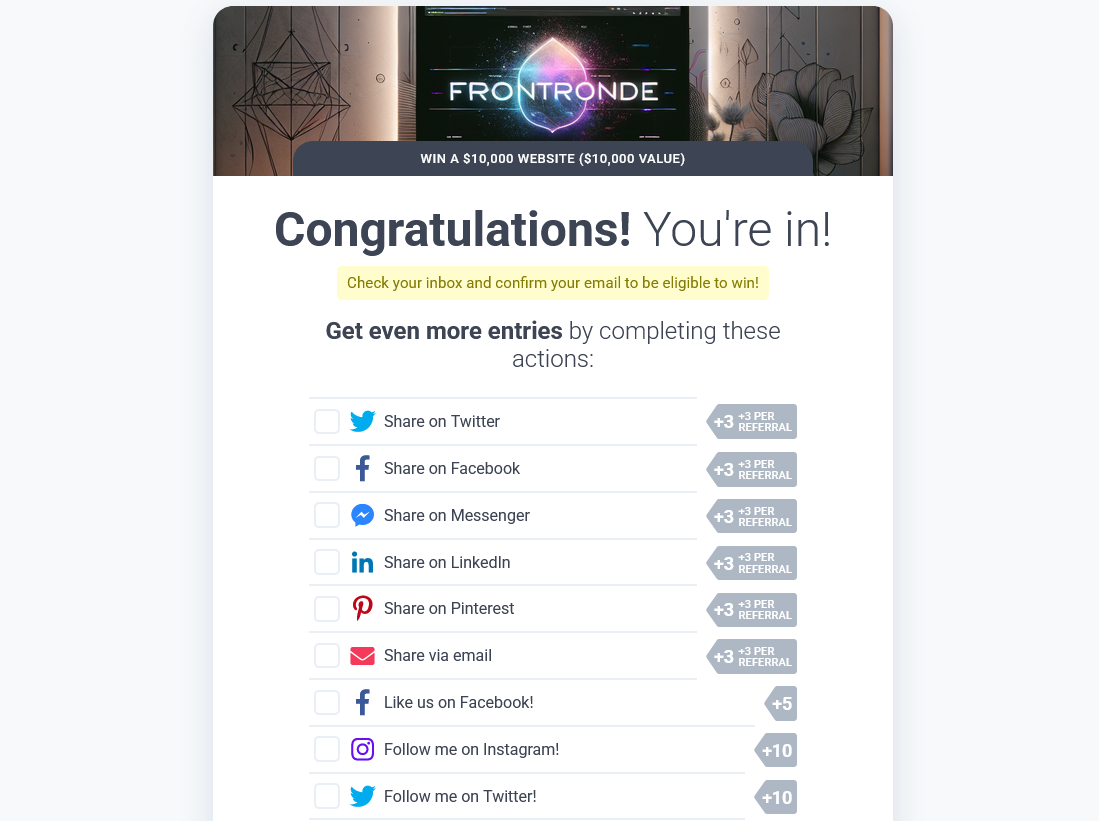The height and width of the screenshot is (821, 1099).
Task: Click the Instagram icon beside Follow me
Action: coord(362,750)
